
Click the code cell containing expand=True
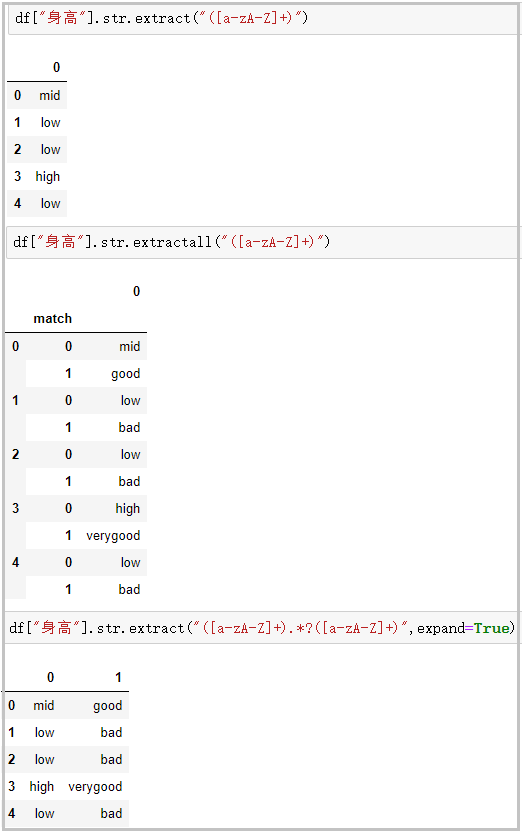coord(263,628)
